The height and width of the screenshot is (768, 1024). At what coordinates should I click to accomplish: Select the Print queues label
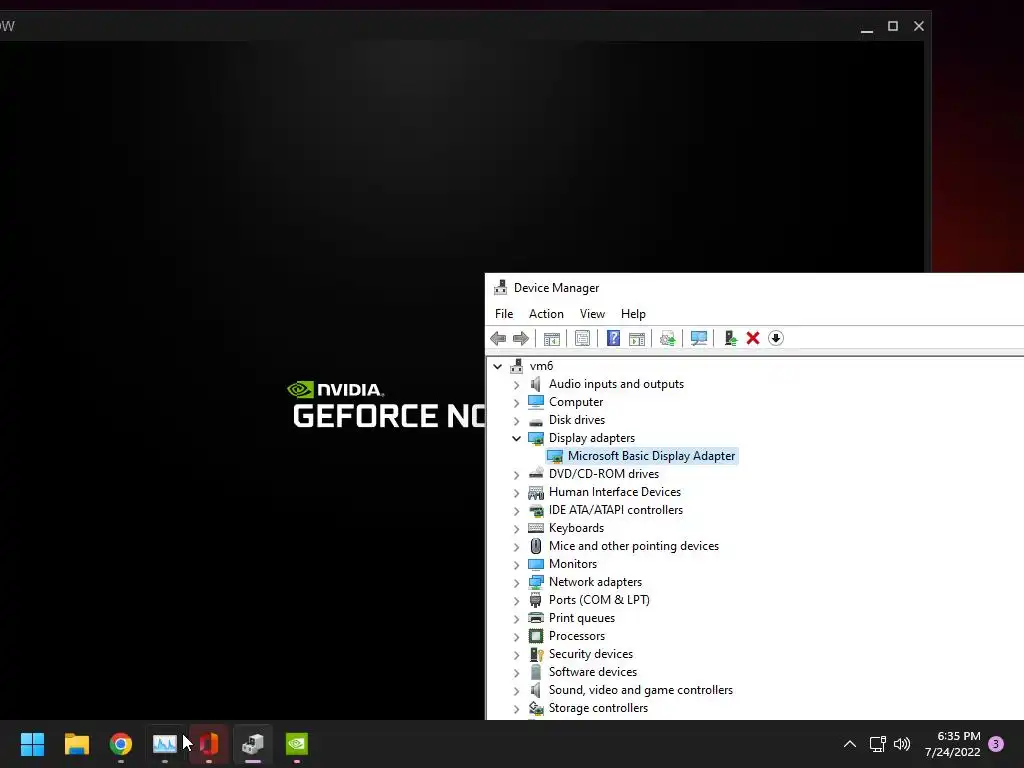click(x=581, y=618)
